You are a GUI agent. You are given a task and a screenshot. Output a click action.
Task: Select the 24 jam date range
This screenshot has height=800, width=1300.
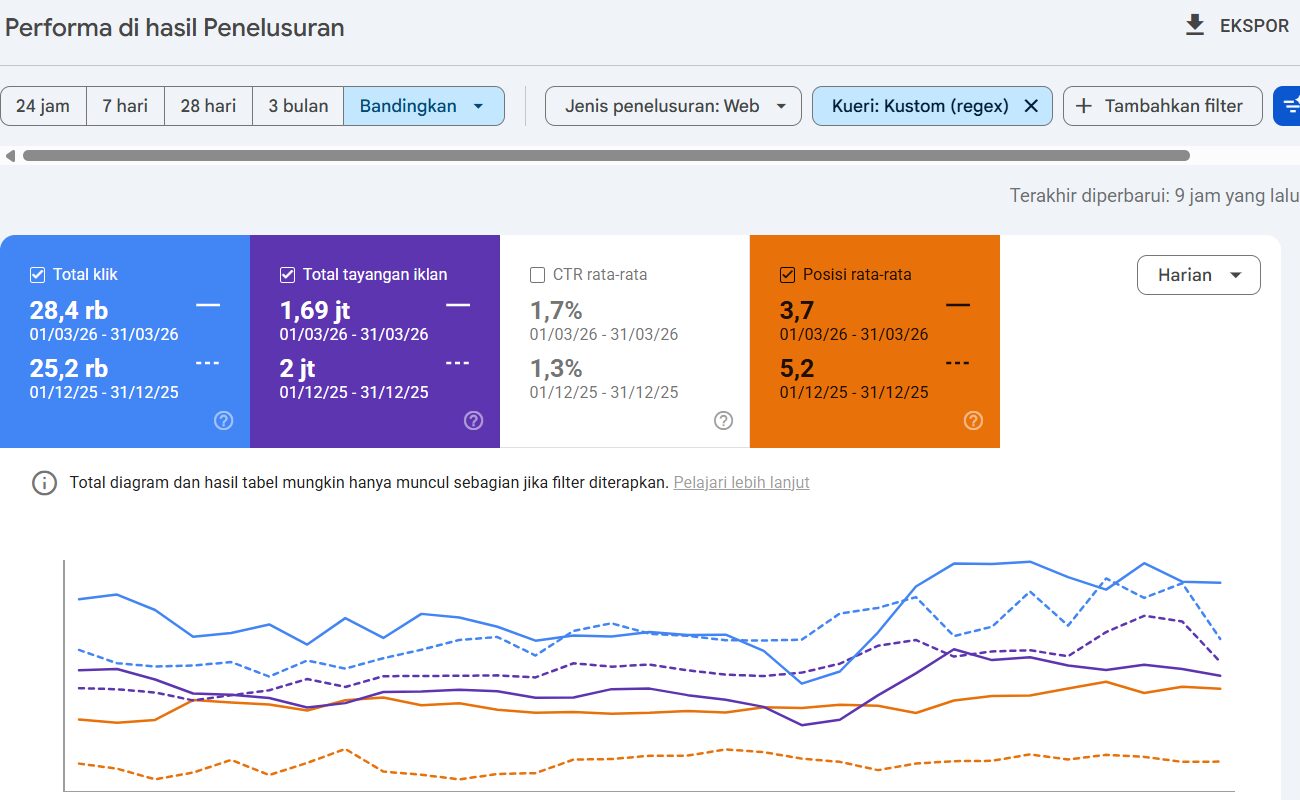click(44, 106)
